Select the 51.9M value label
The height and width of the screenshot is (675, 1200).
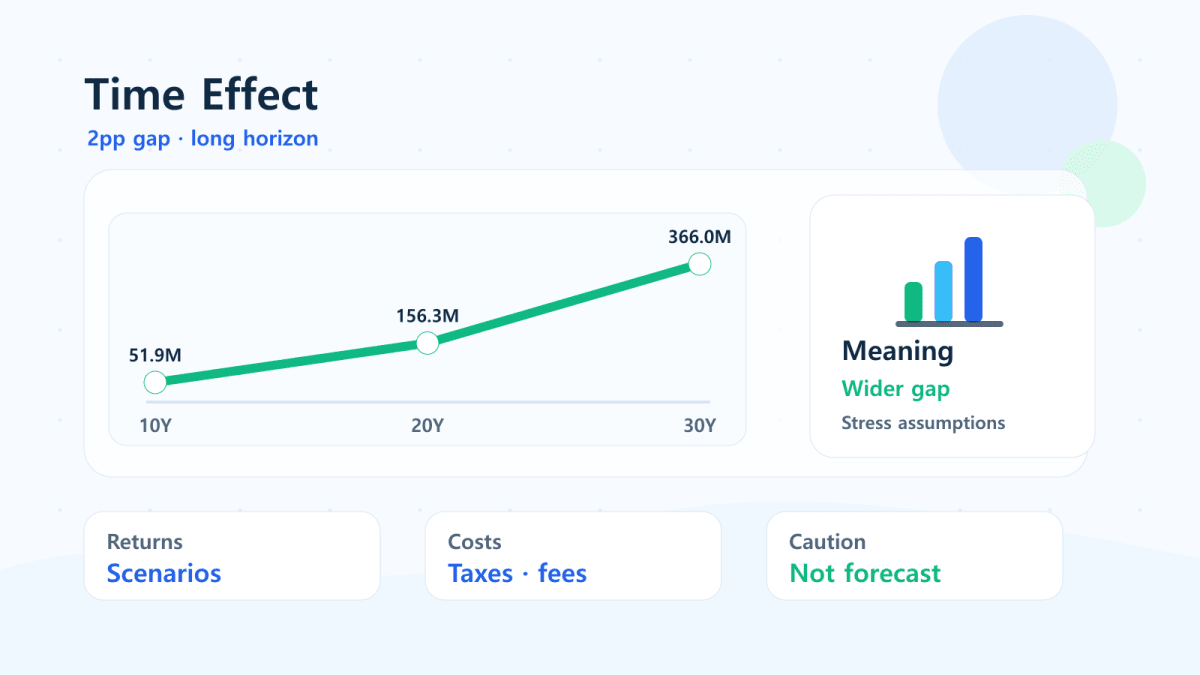(x=155, y=354)
